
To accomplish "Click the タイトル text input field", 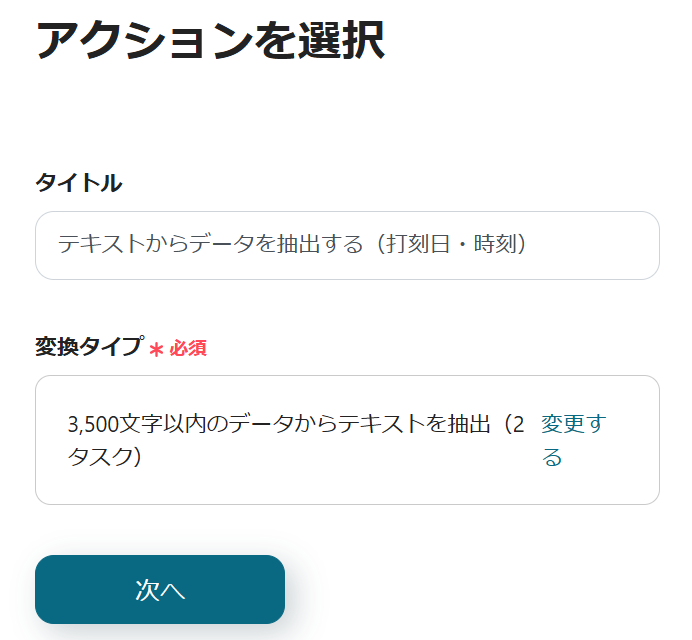I will point(347,245).
